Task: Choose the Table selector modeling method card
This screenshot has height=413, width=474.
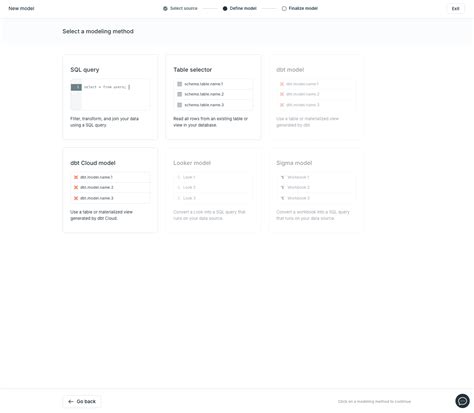Action: pyautogui.click(x=213, y=97)
